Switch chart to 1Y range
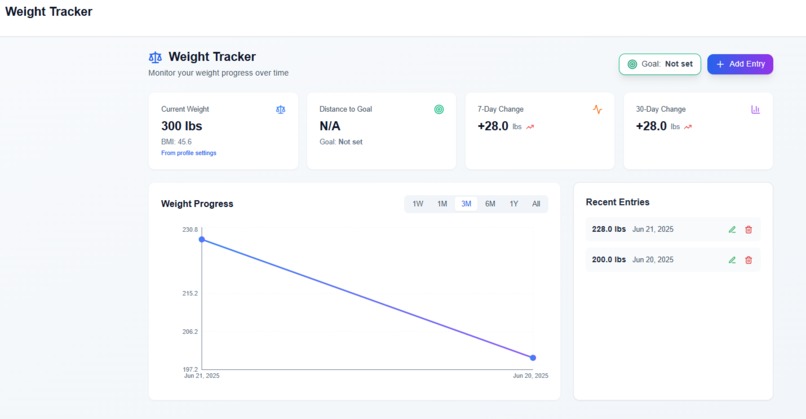The height and width of the screenshot is (419, 806). pyautogui.click(x=514, y=204)
